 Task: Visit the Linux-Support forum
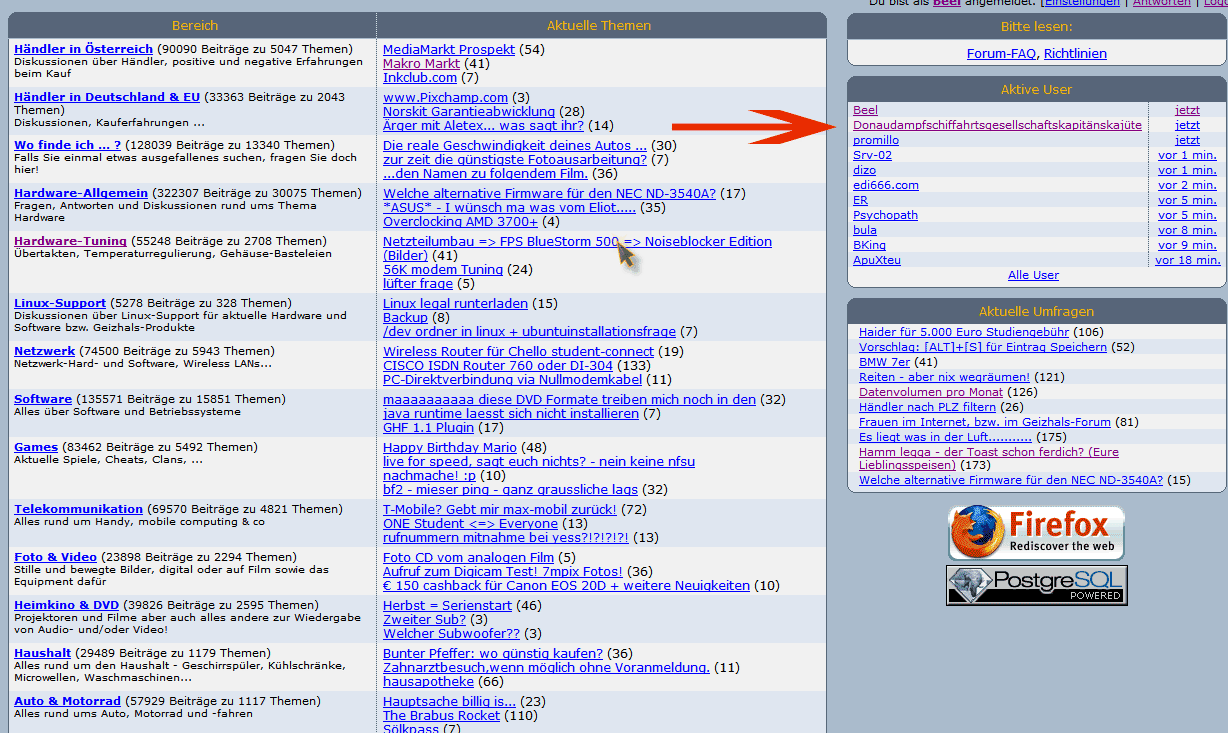60,303
